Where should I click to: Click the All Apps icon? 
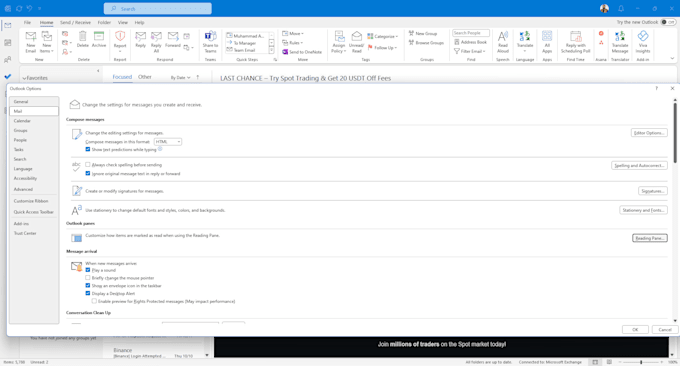tap(547, 36)
